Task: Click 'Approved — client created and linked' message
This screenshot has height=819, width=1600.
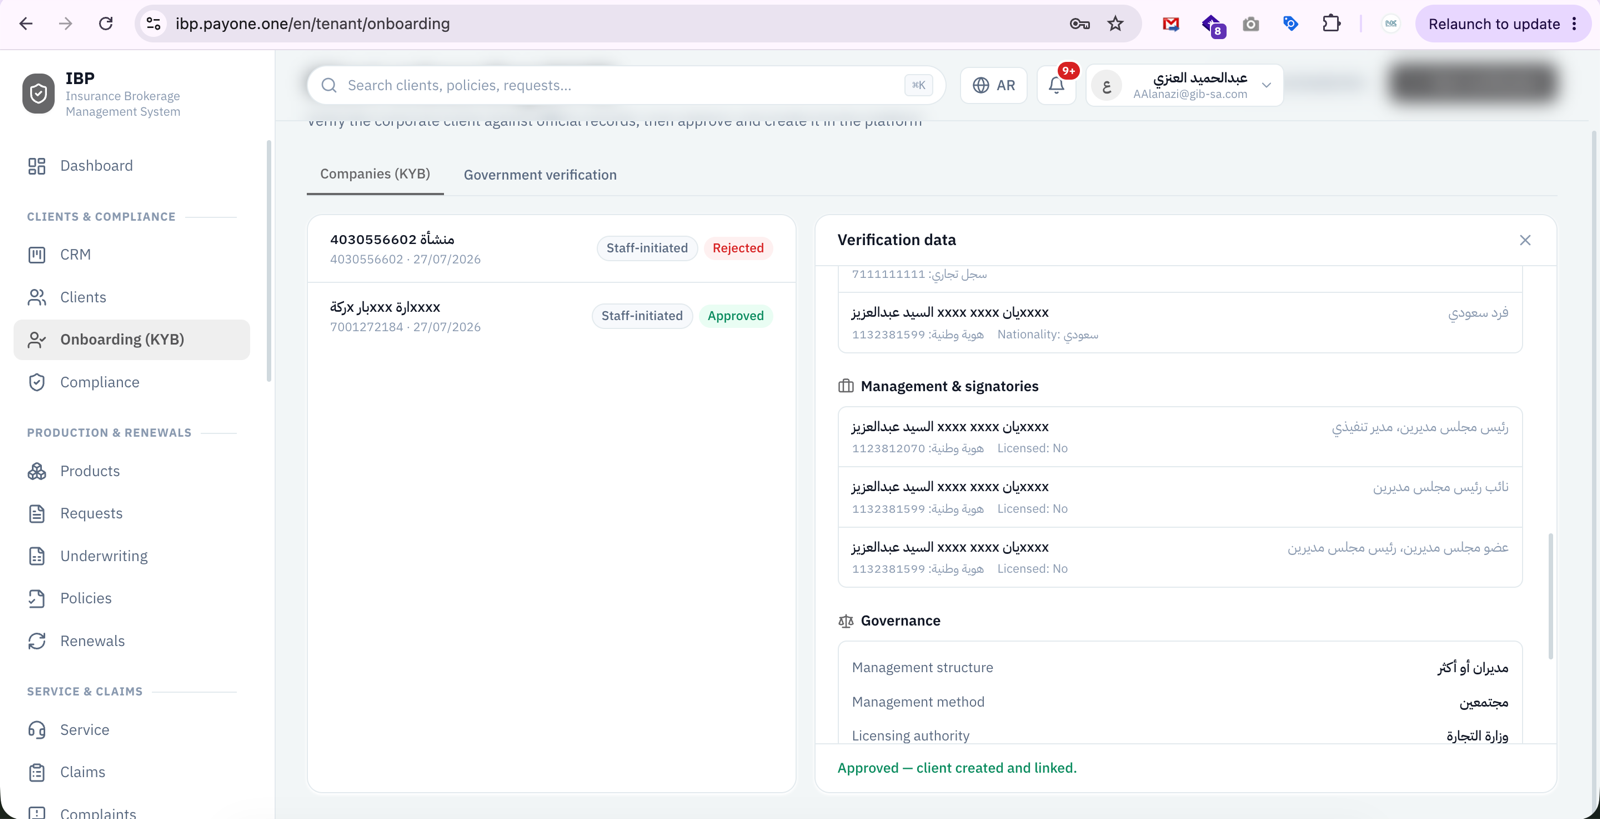Action: pos(957,768)
